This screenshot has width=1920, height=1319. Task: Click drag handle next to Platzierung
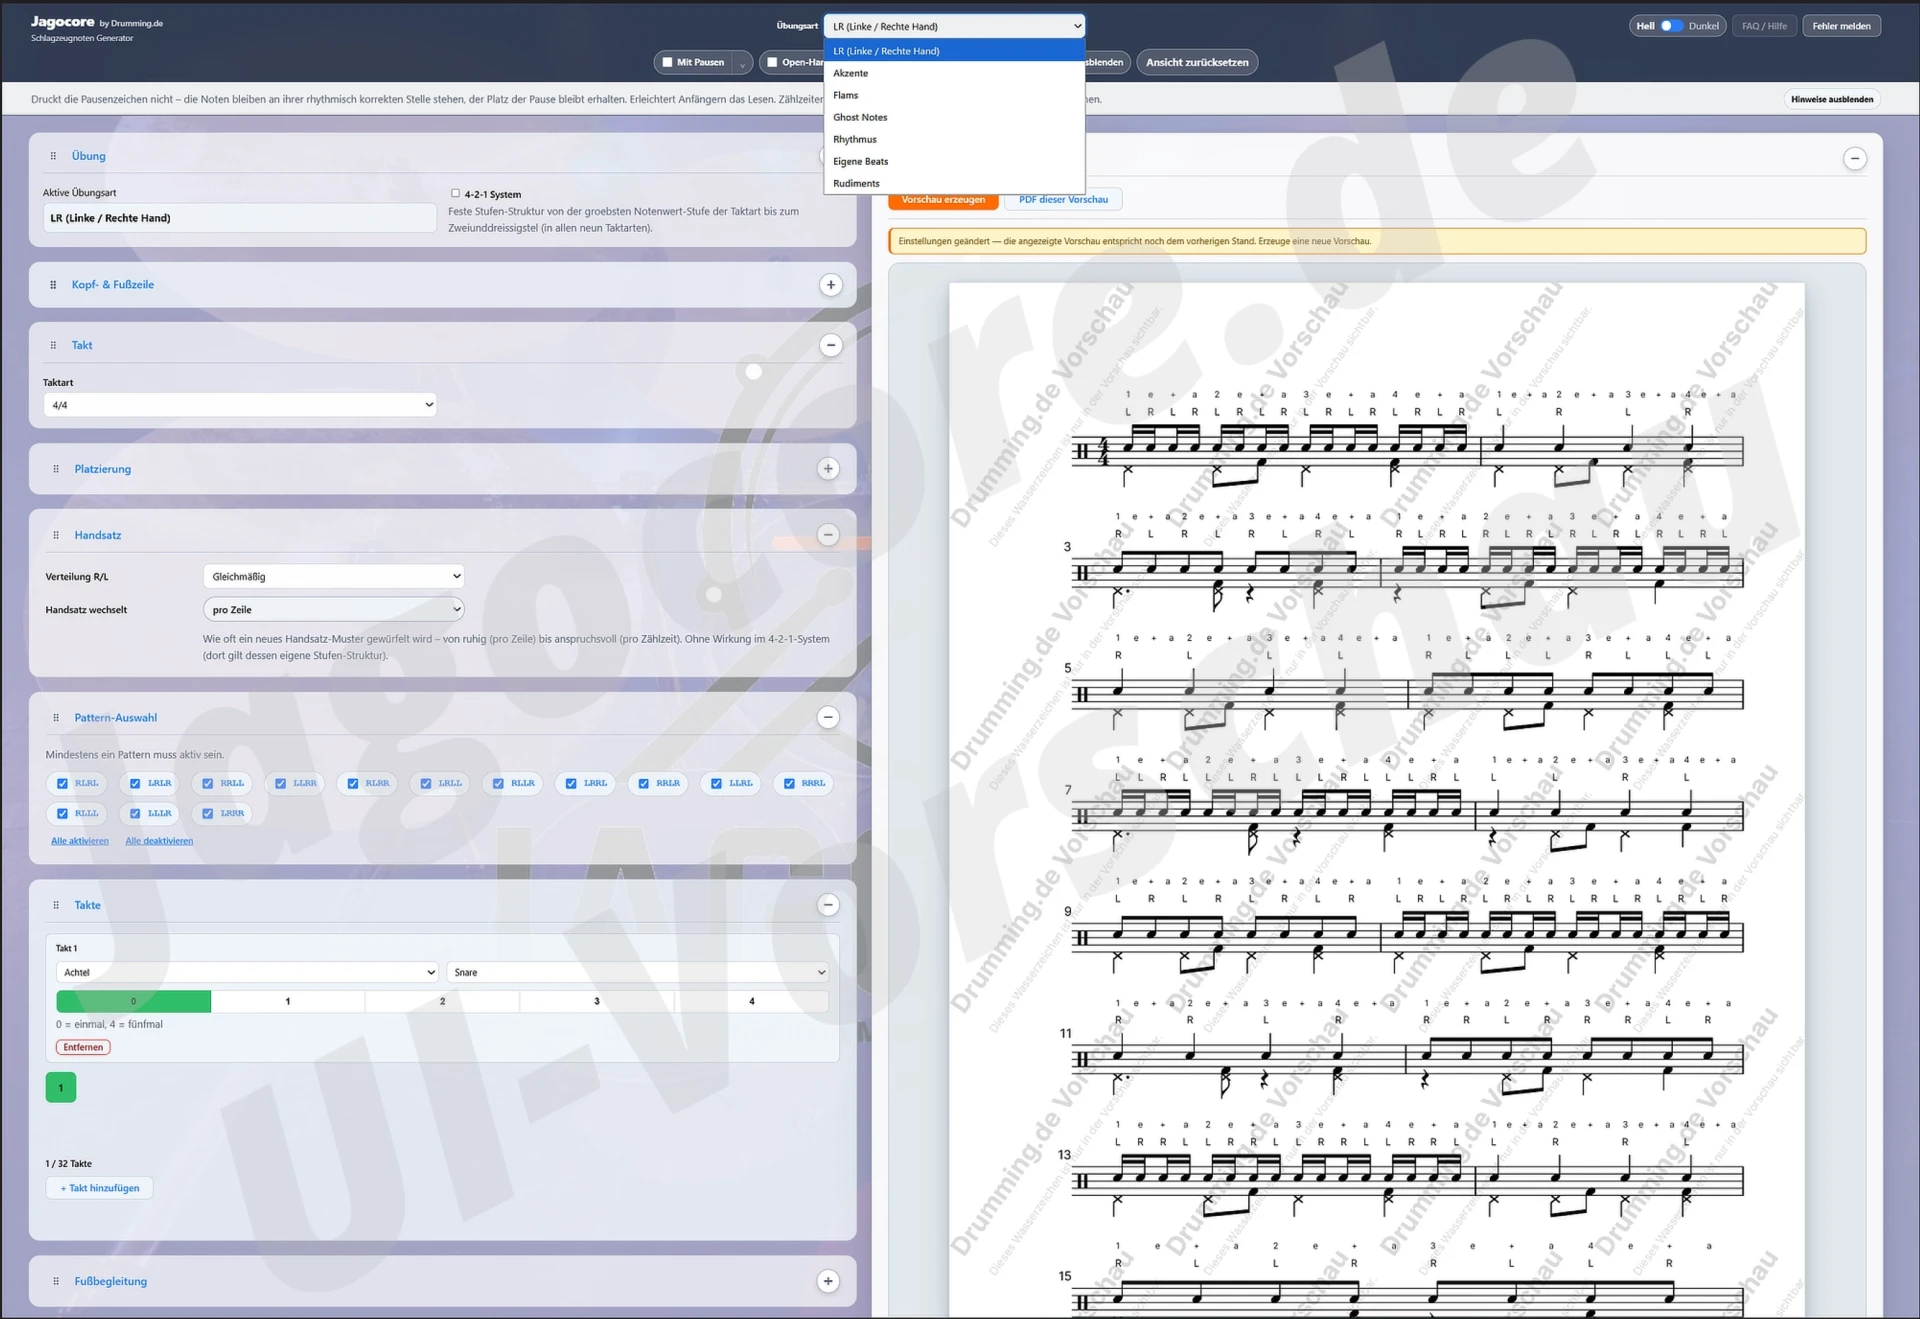56,469
